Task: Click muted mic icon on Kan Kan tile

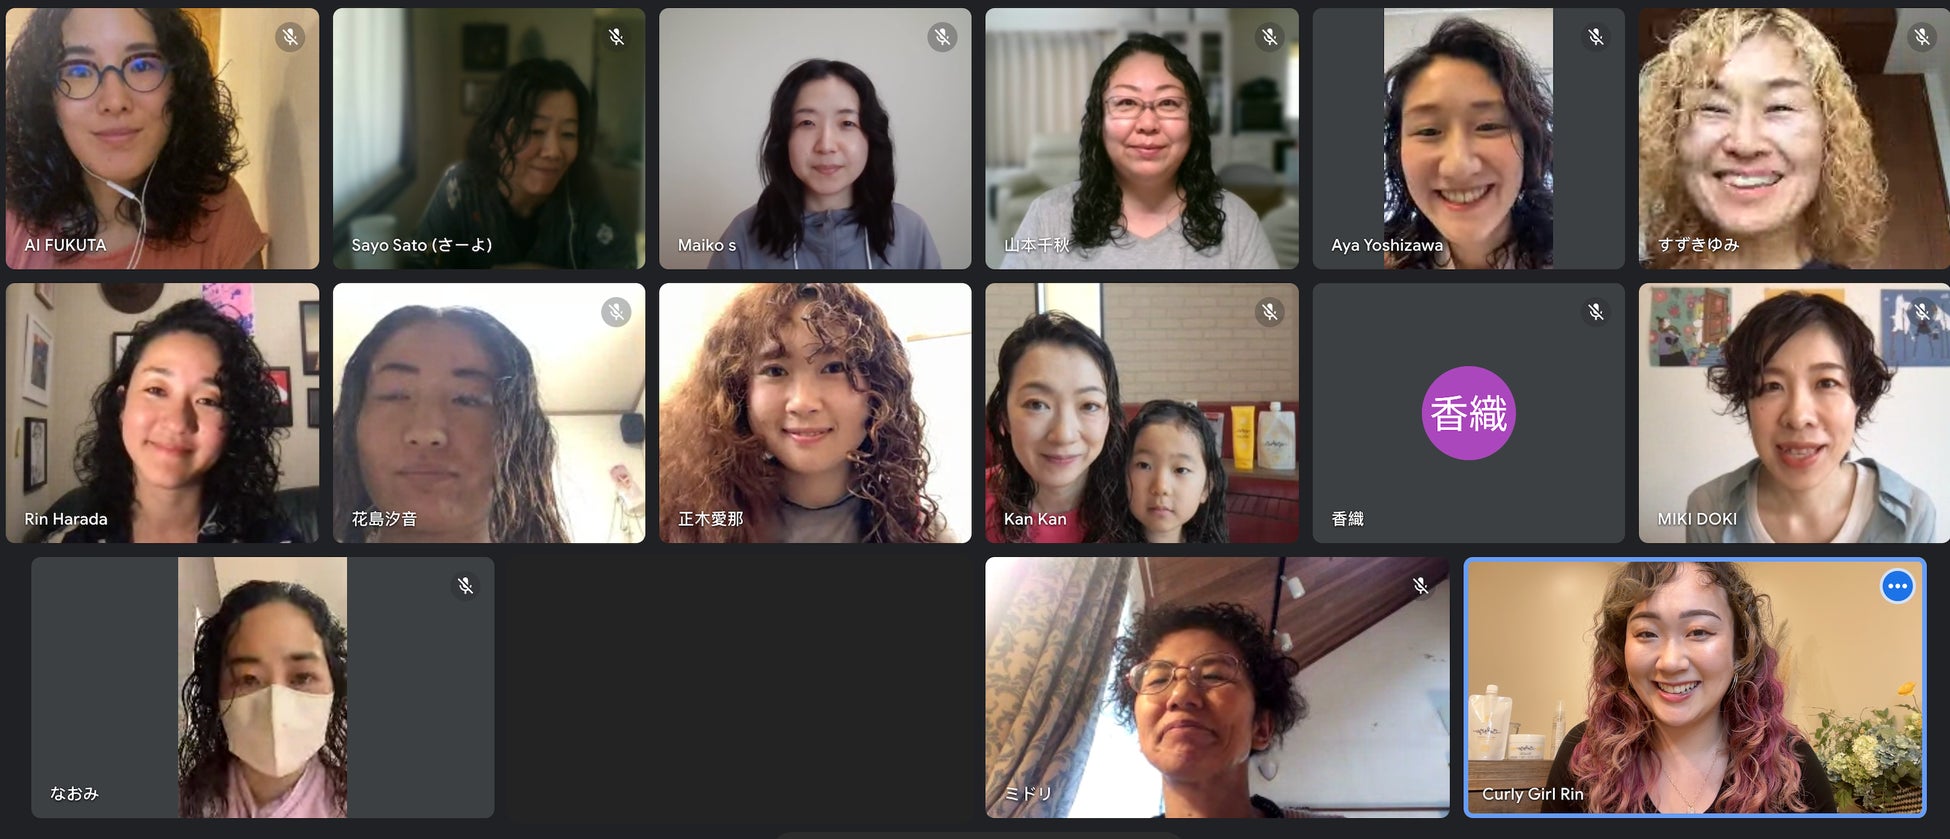Action: coord(1269,312)
